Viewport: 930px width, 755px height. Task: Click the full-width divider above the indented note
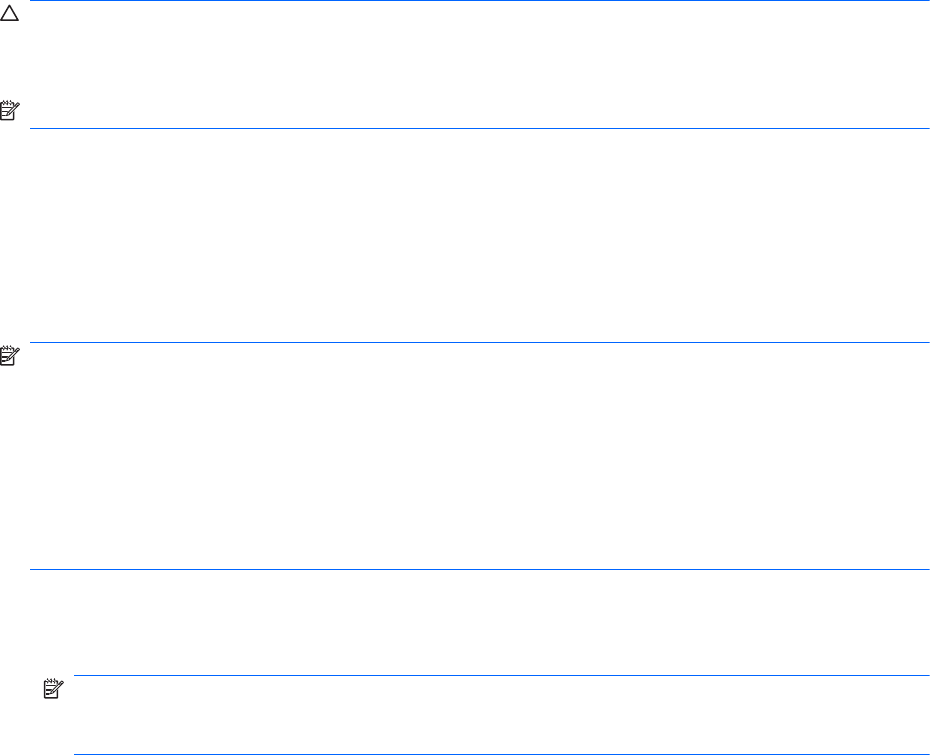click(478, 570)
